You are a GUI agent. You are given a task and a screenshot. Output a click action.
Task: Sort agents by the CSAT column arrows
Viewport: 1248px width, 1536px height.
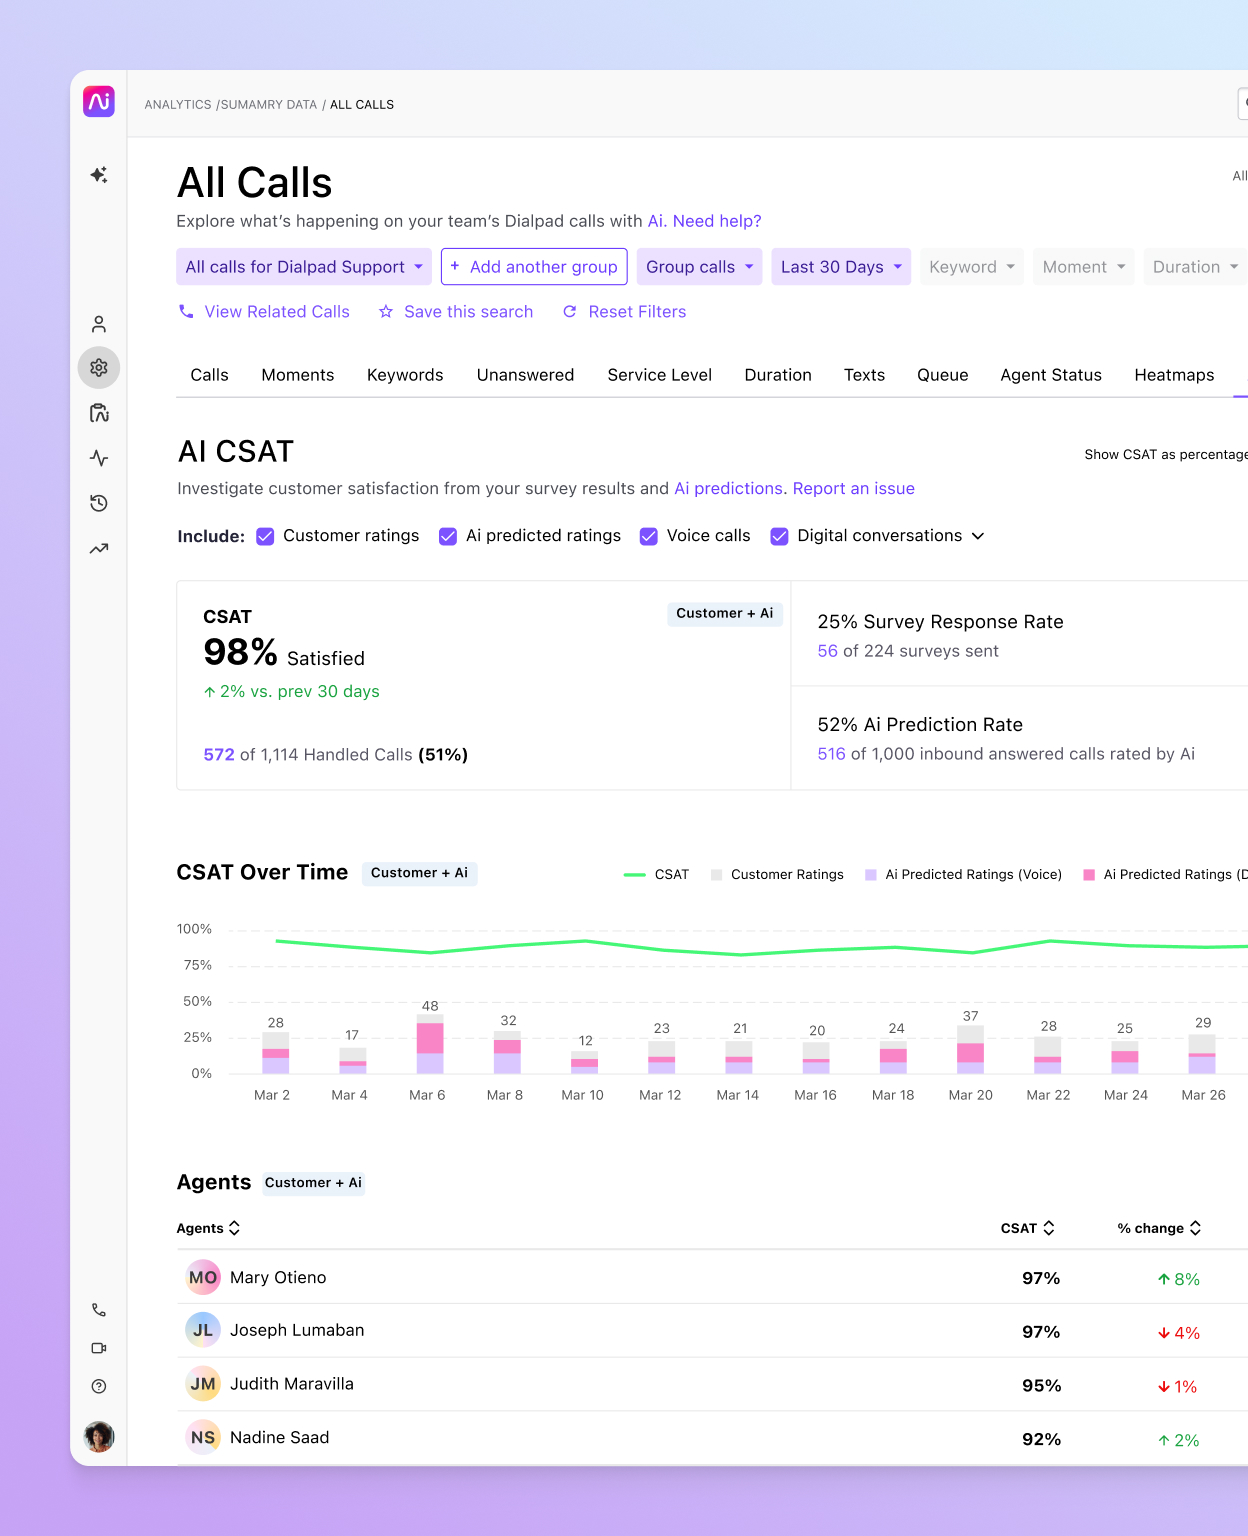coord(1049,1228)
